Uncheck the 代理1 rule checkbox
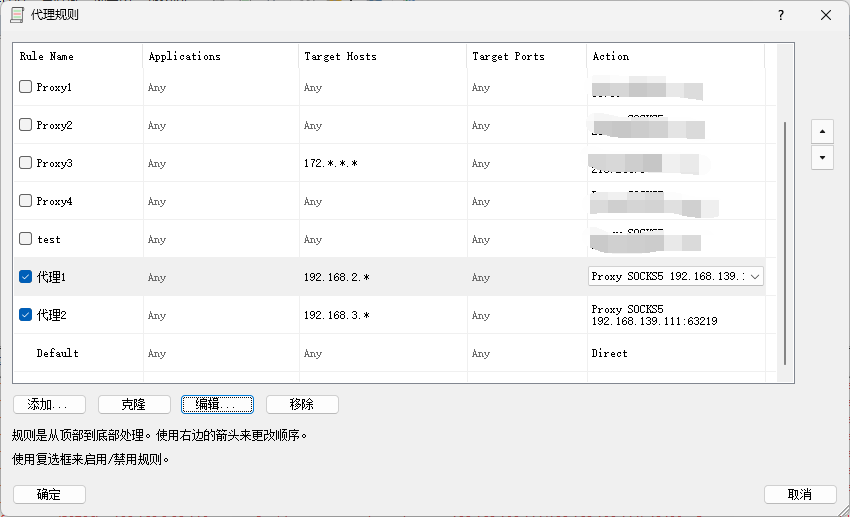850x517 pixels. click(25, 276)
